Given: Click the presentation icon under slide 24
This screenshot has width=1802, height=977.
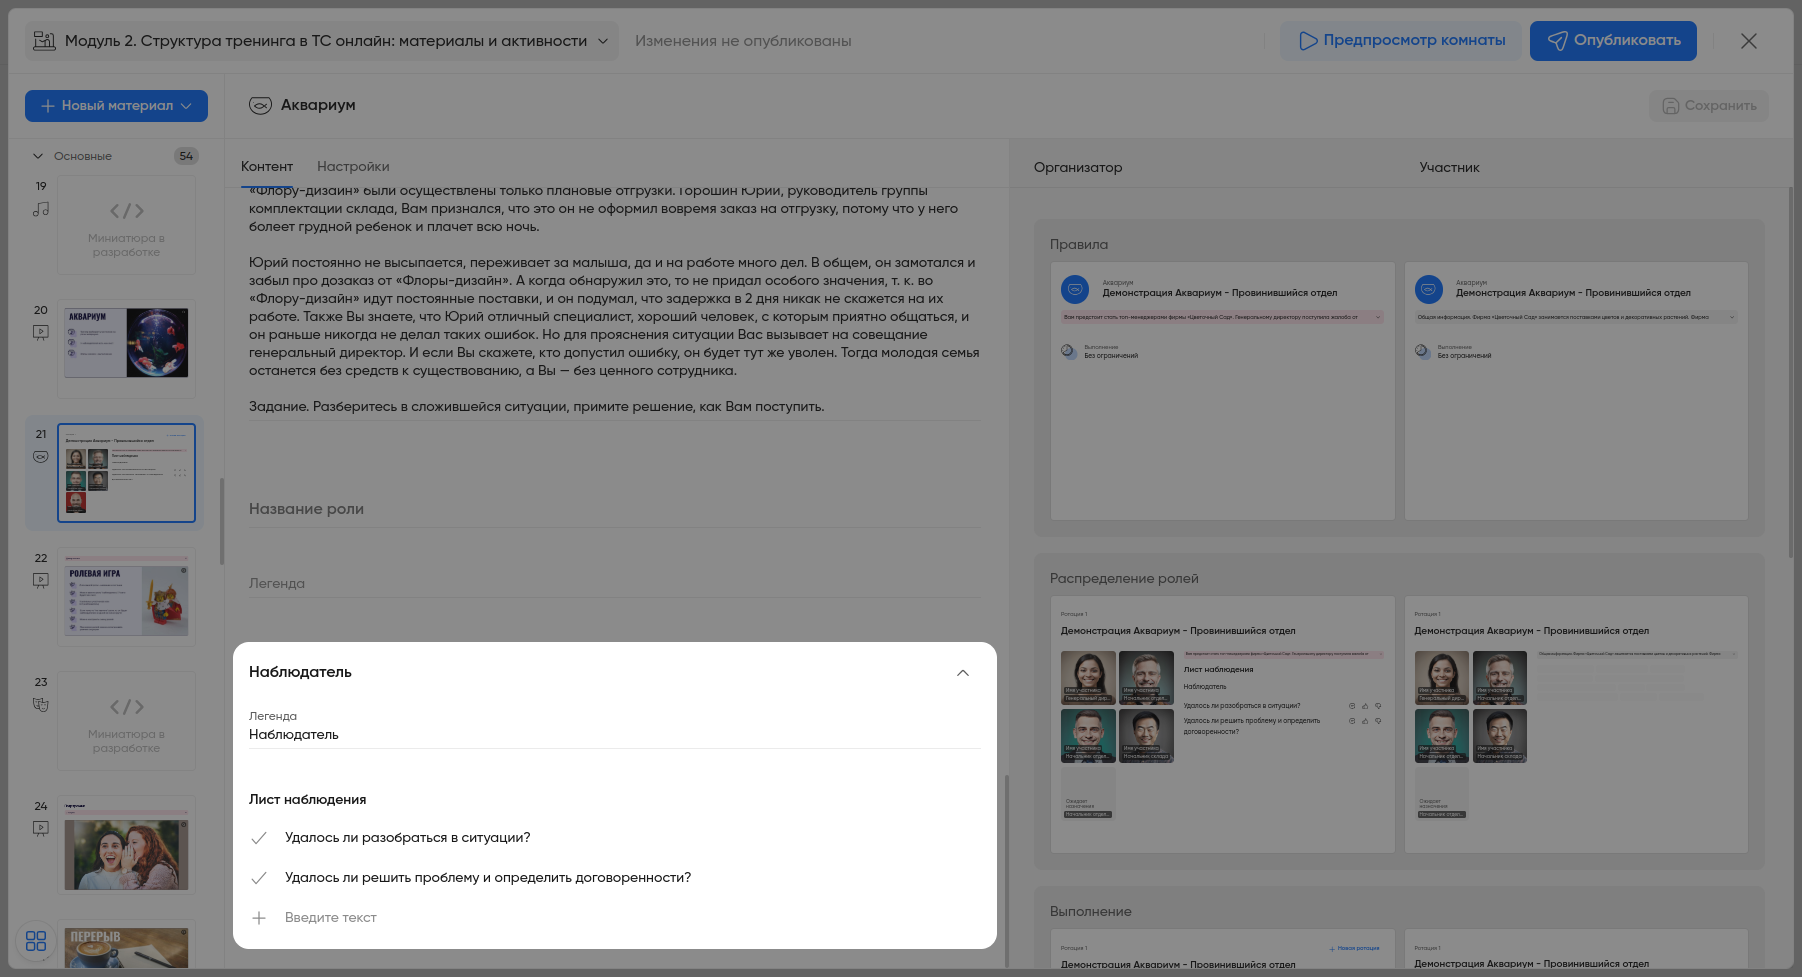Looking at the screenshot, I should click(41, 828).
